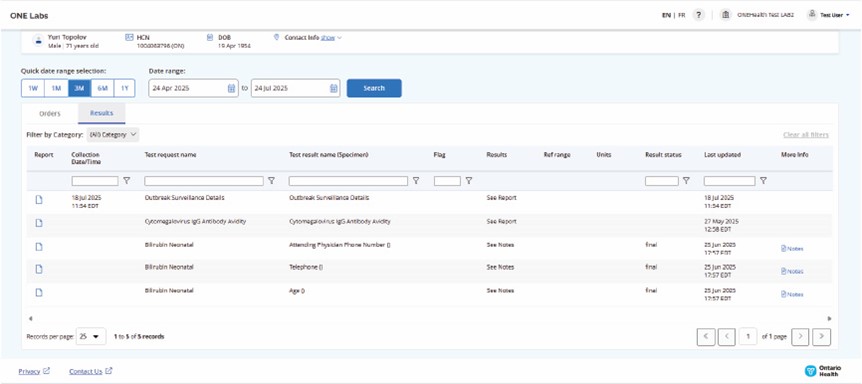
Task: Switch language to FR
Action: coord(682,15)
